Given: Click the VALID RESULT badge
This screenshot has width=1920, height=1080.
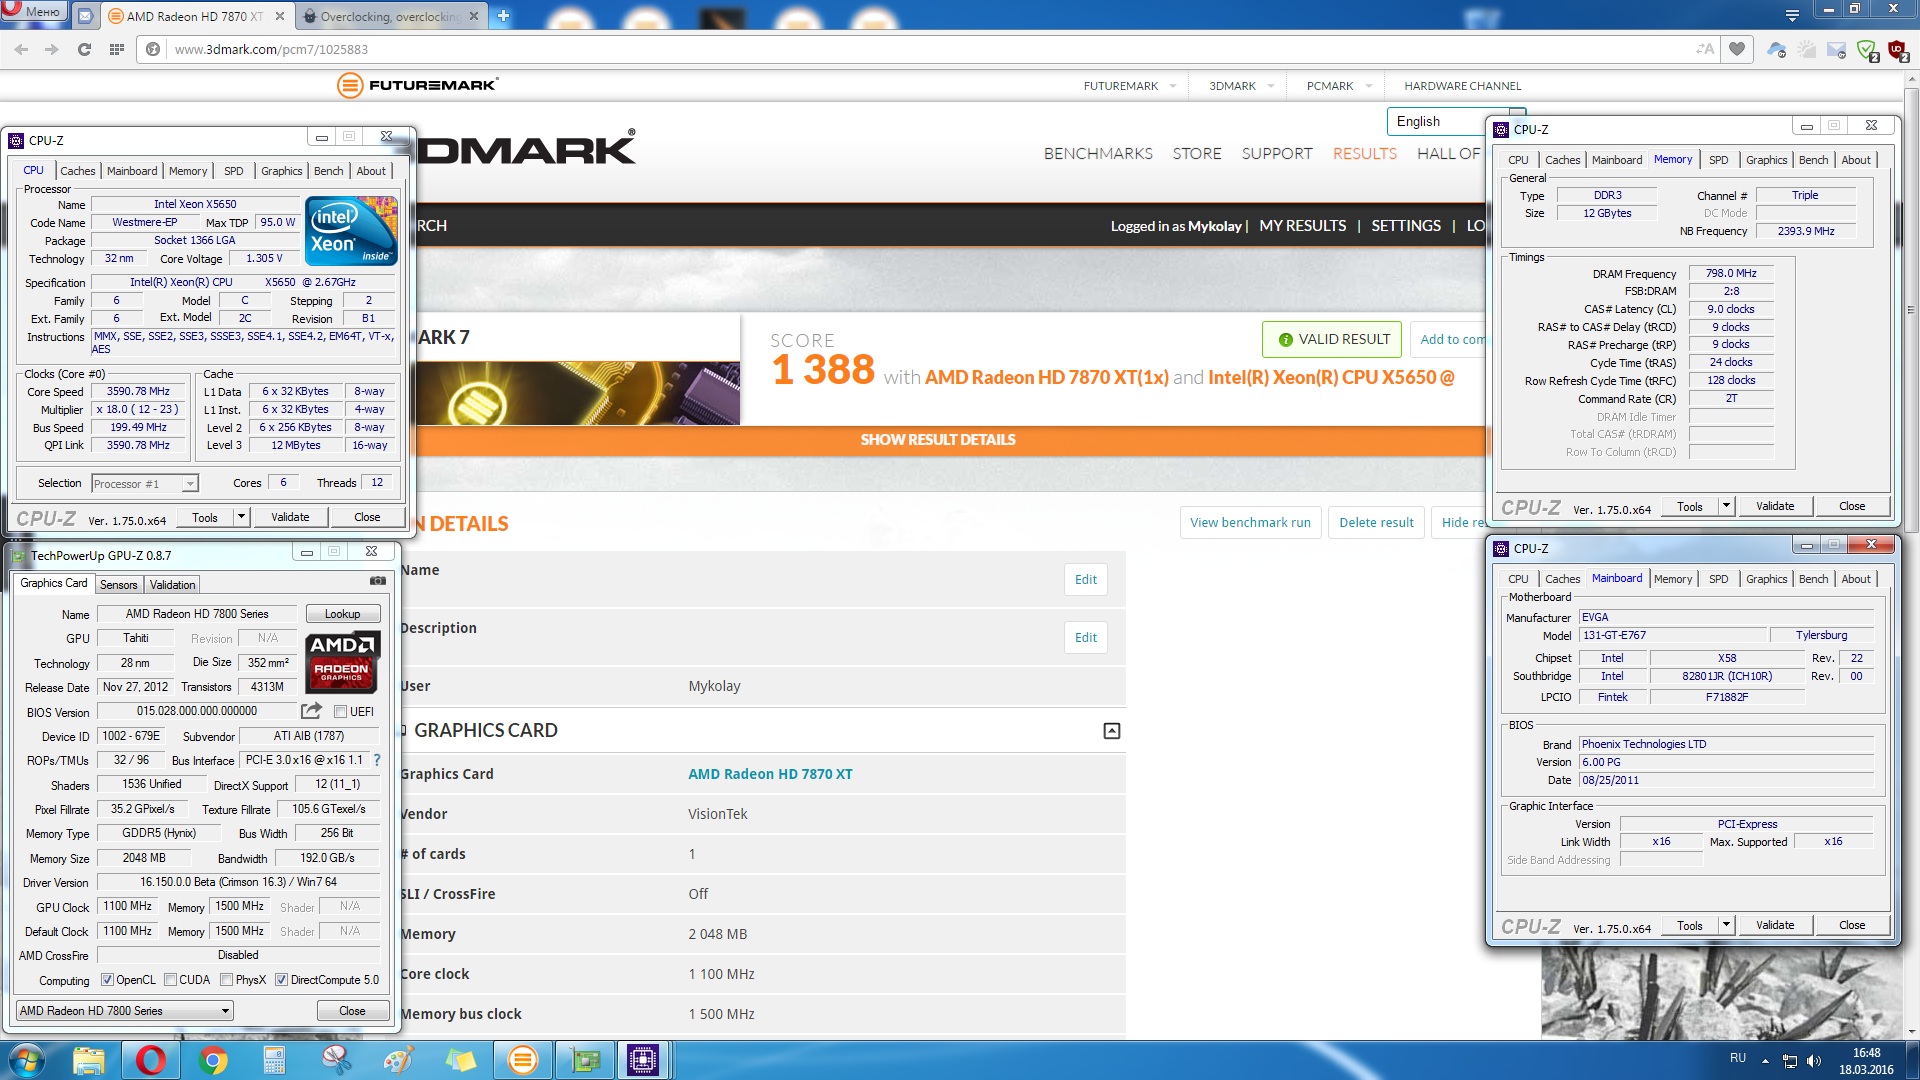Looking at the screenshot, I should (1332, 339).
